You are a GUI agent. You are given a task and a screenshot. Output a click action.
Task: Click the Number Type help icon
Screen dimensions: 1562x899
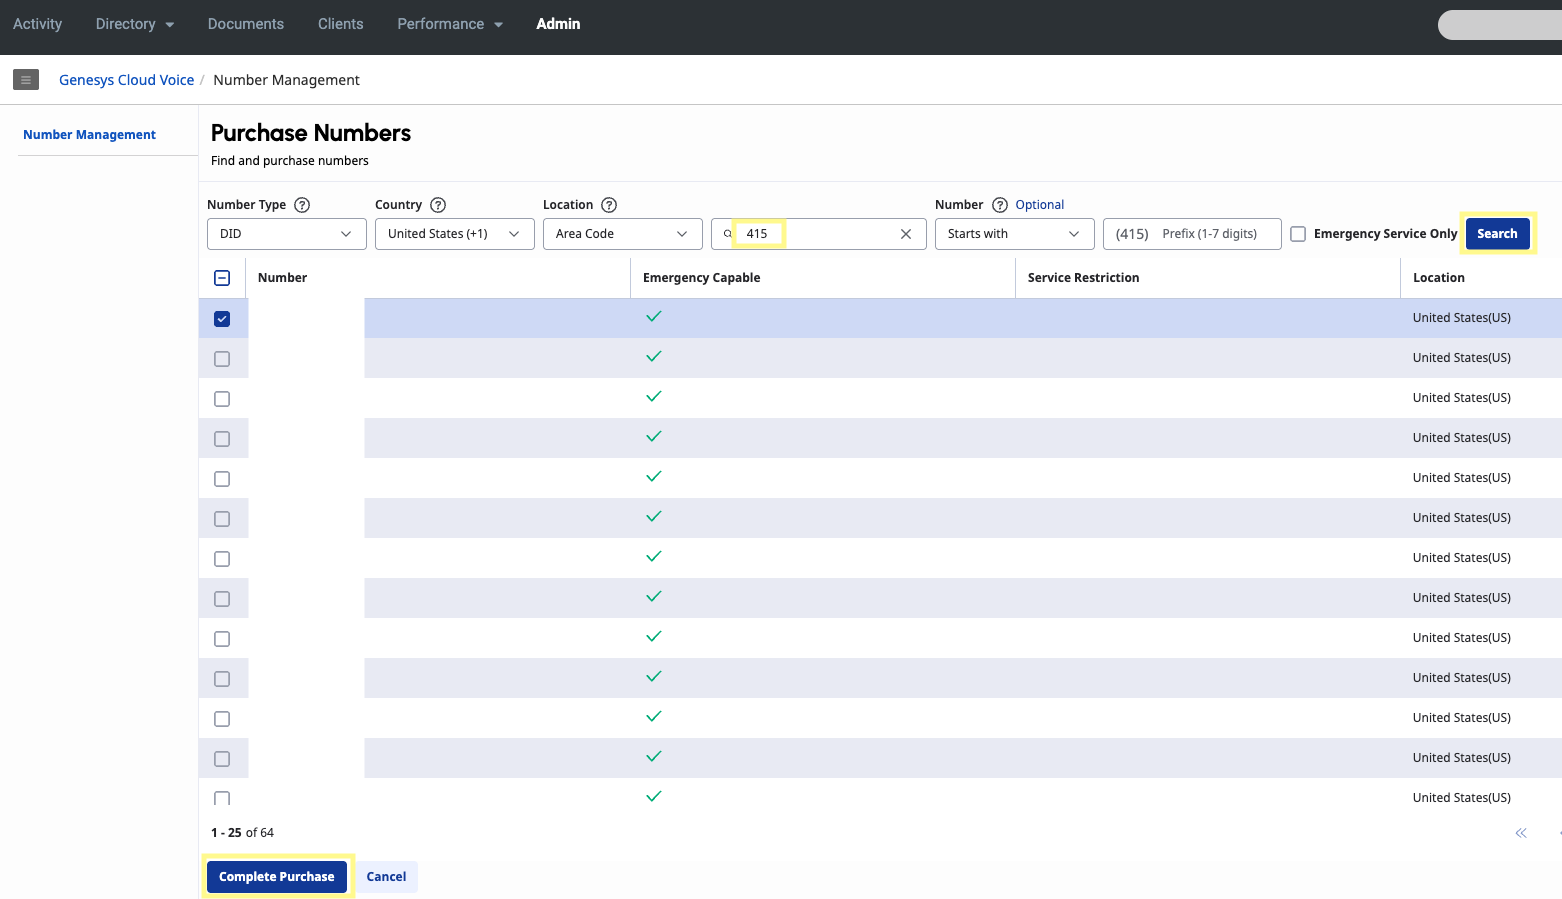click(x=302, y=205)
